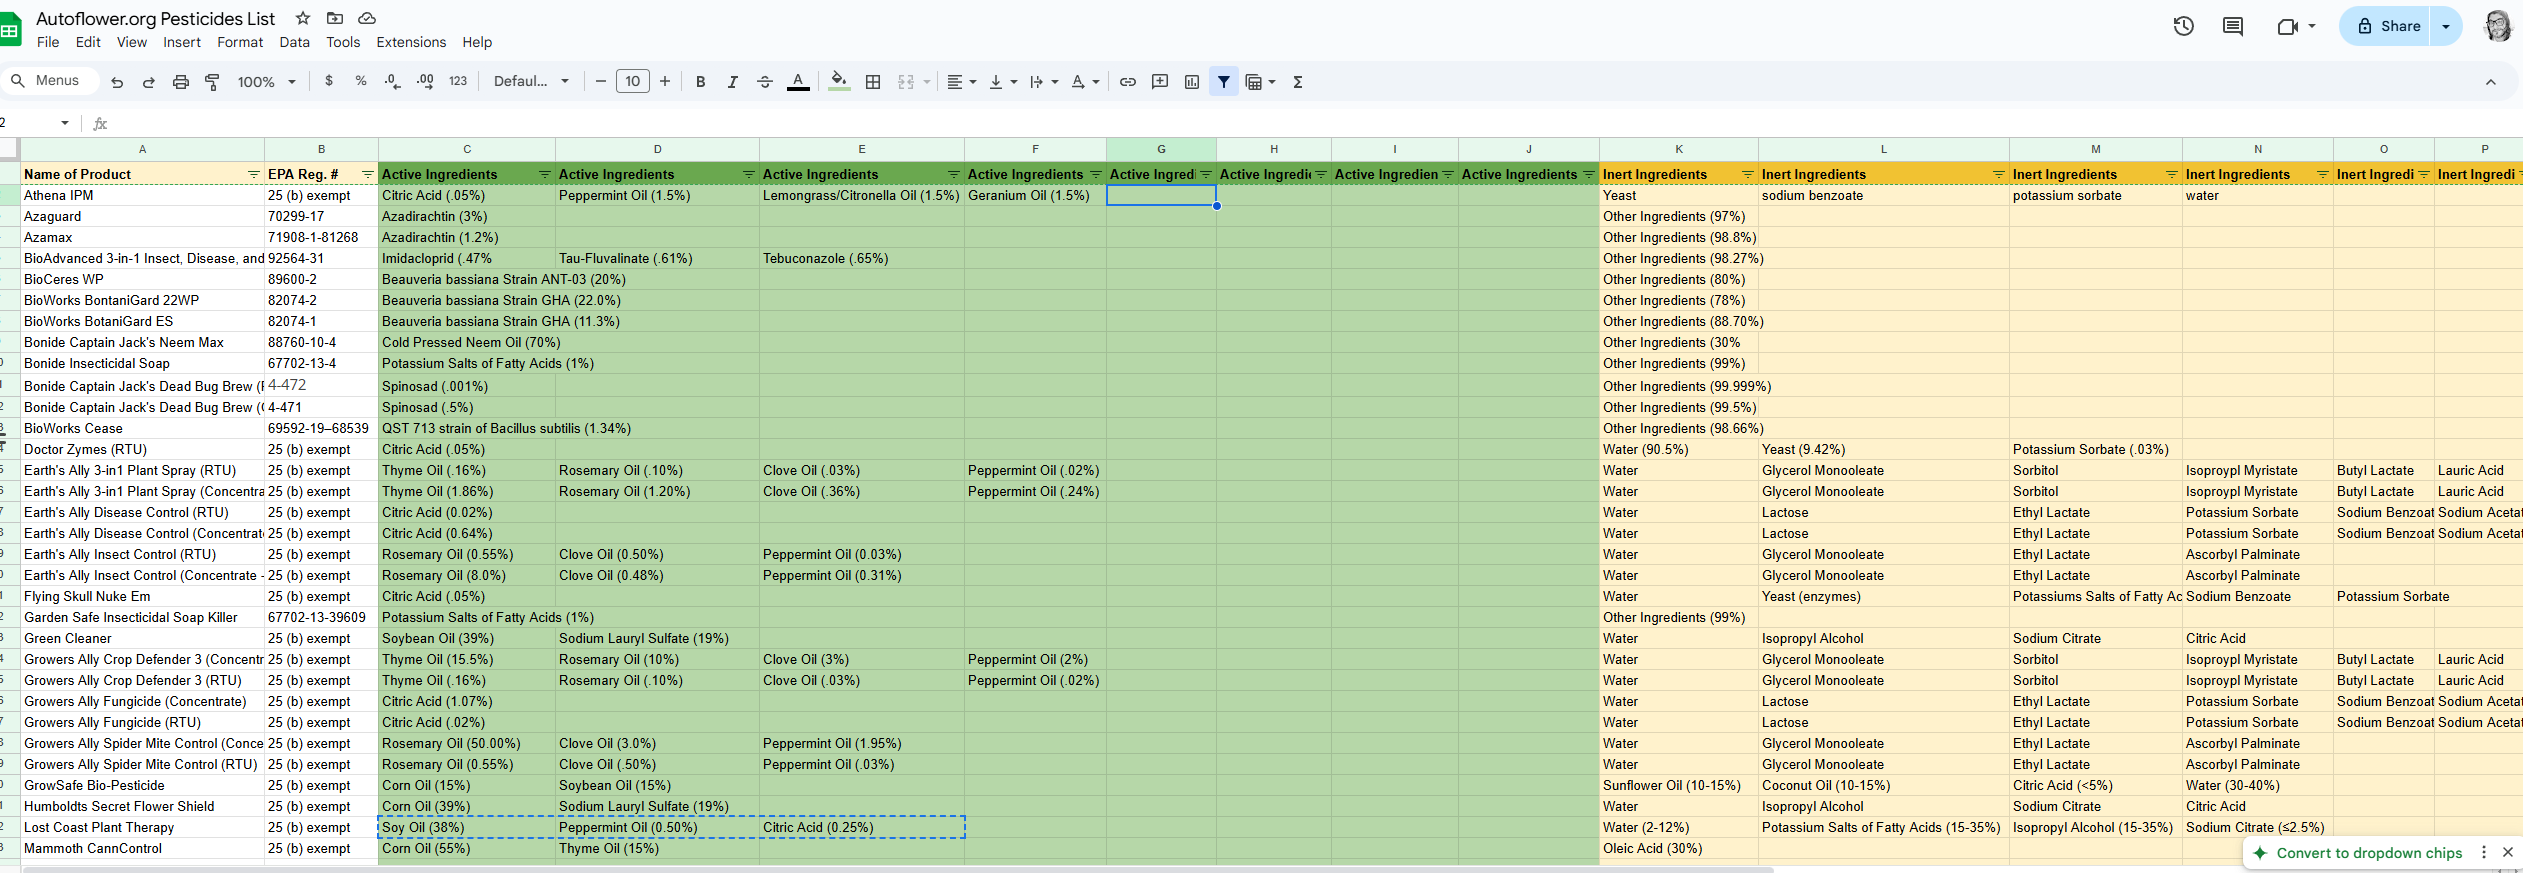The width and height of the screenshot is (2523, 873).
Task: Decrease decimal places
Action: (393, 81)
